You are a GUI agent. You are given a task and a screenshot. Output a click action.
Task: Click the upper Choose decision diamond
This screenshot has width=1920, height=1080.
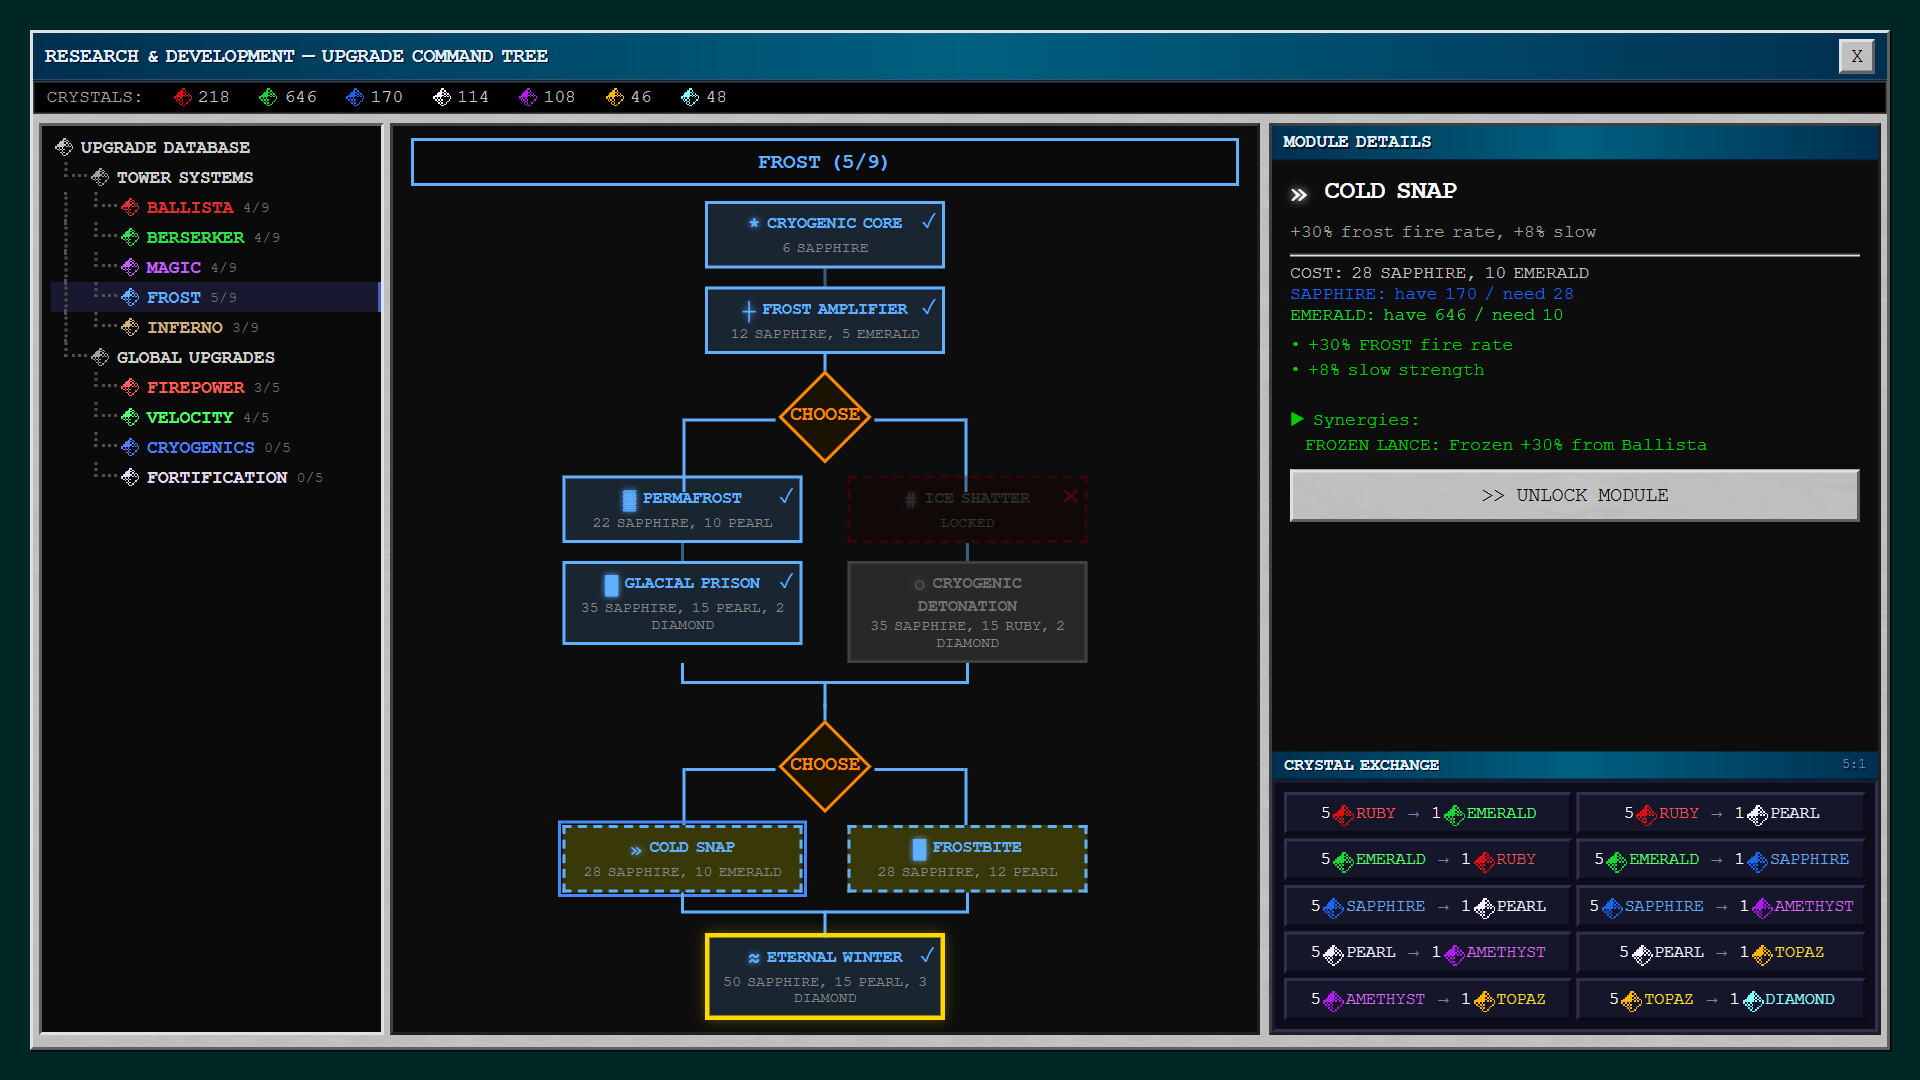pos(825,415)
